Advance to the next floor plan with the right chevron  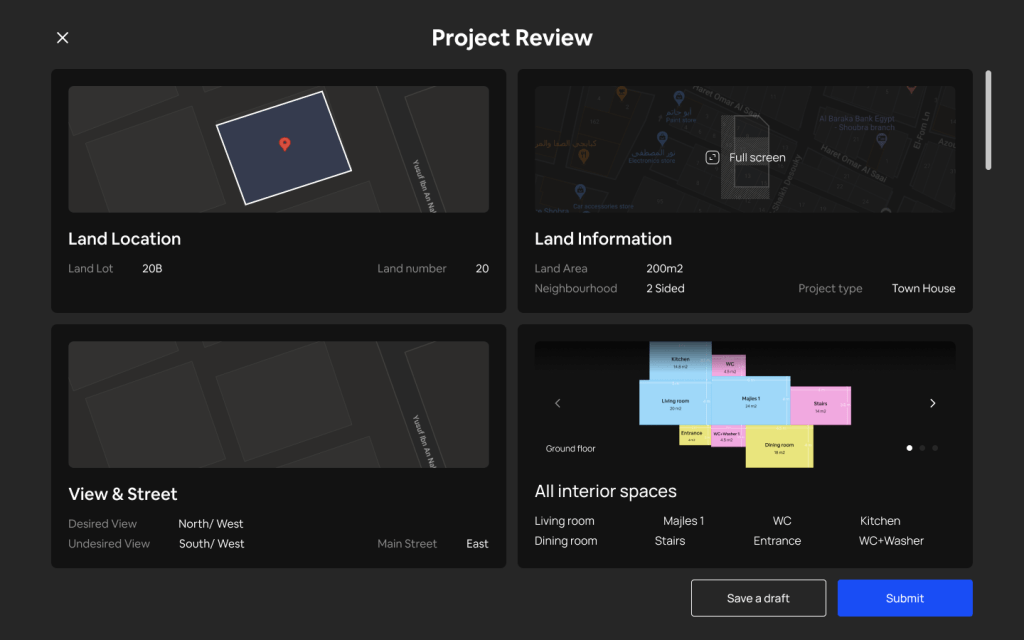coord(932,403)
